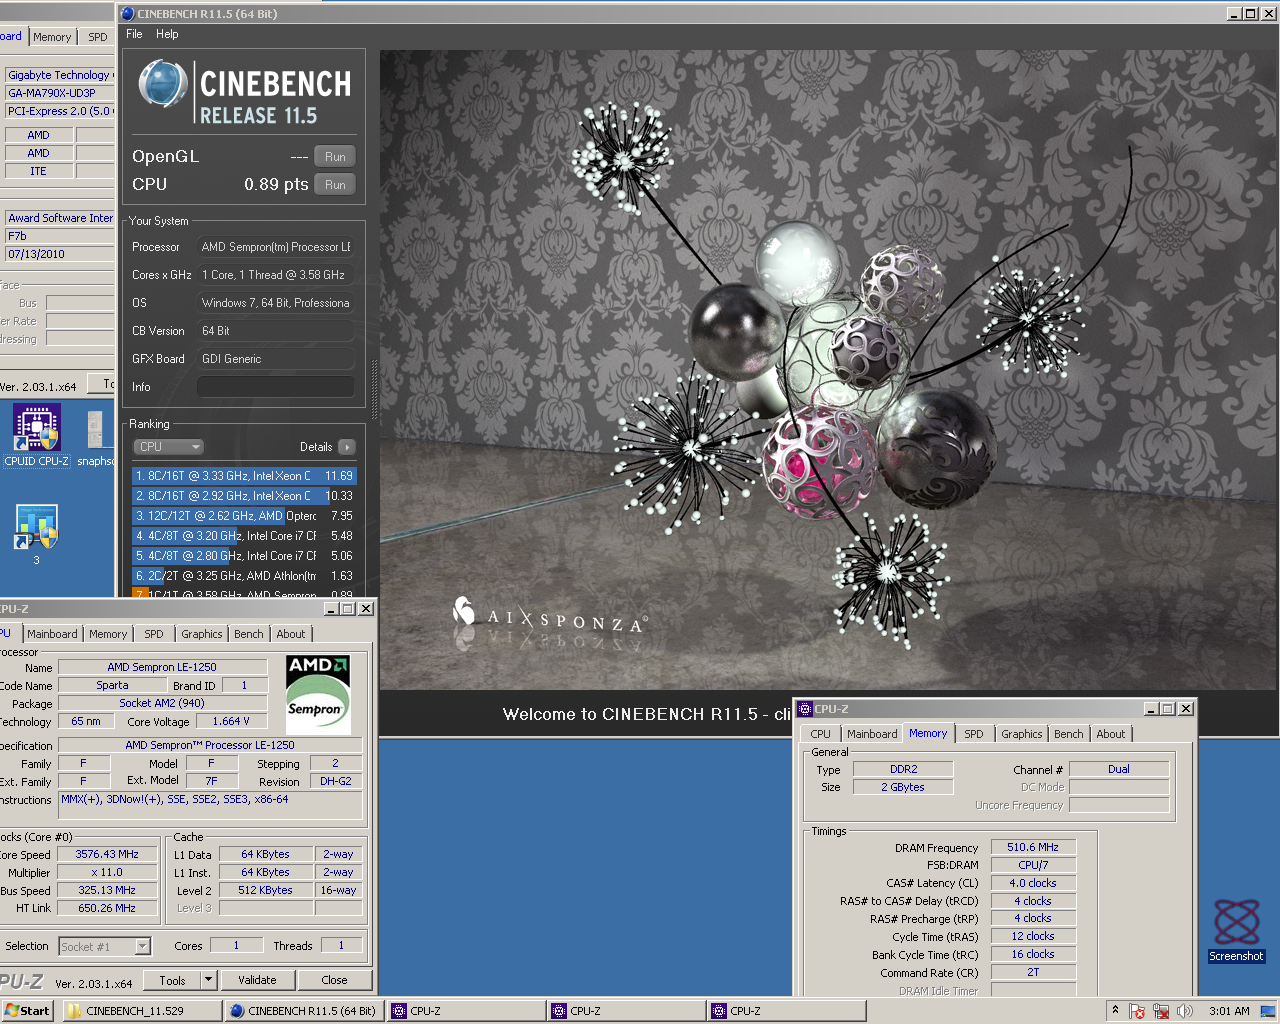Screen dimensions: 1280x1024
Task: Select ranking row 5, Core i7 at 2.80 GHz
Action: point(244,556)
